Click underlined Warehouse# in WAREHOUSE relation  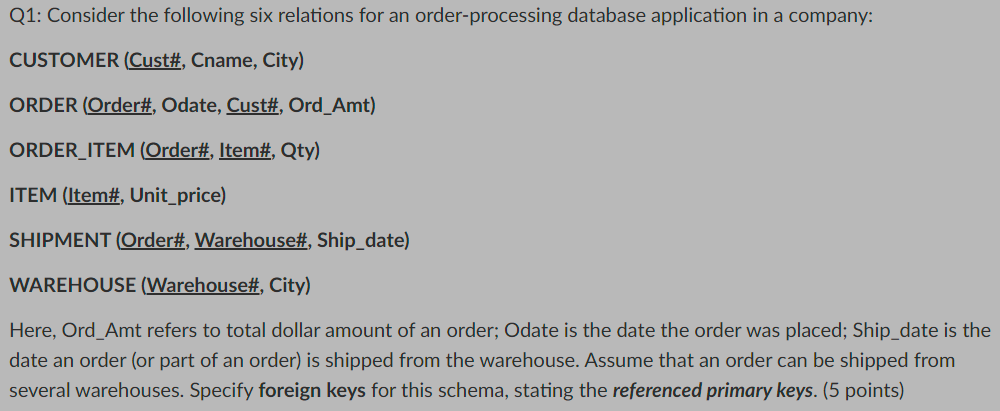[x=204, y=285]
